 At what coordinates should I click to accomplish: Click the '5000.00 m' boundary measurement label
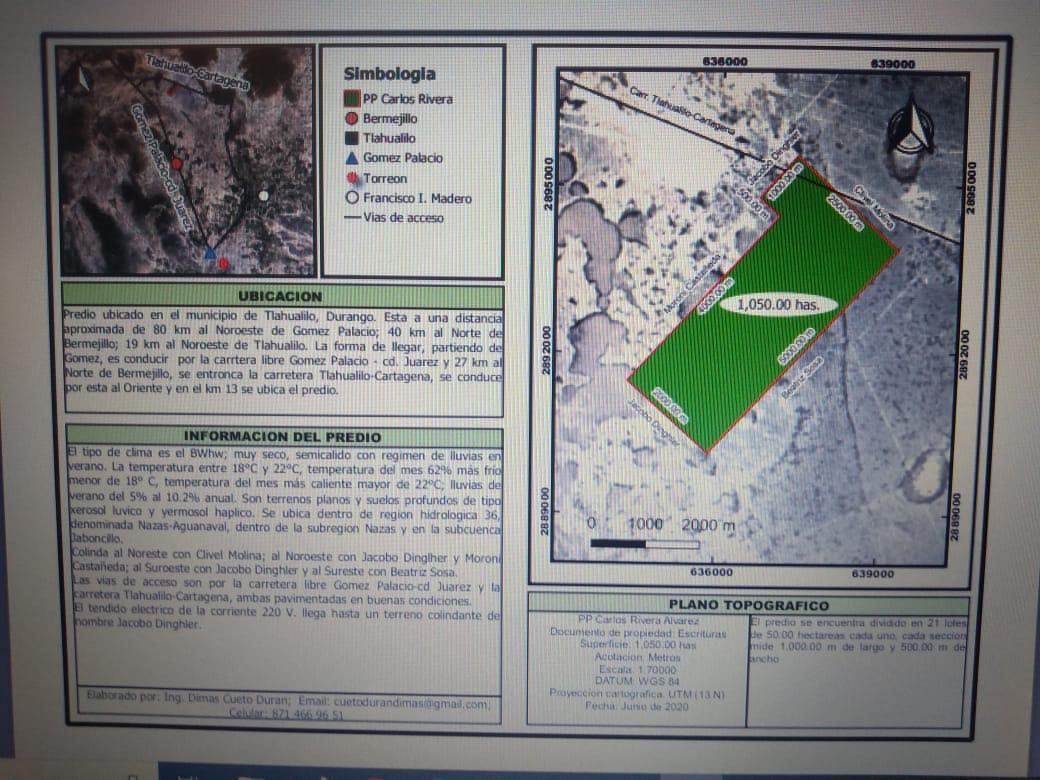pos(797,346)
